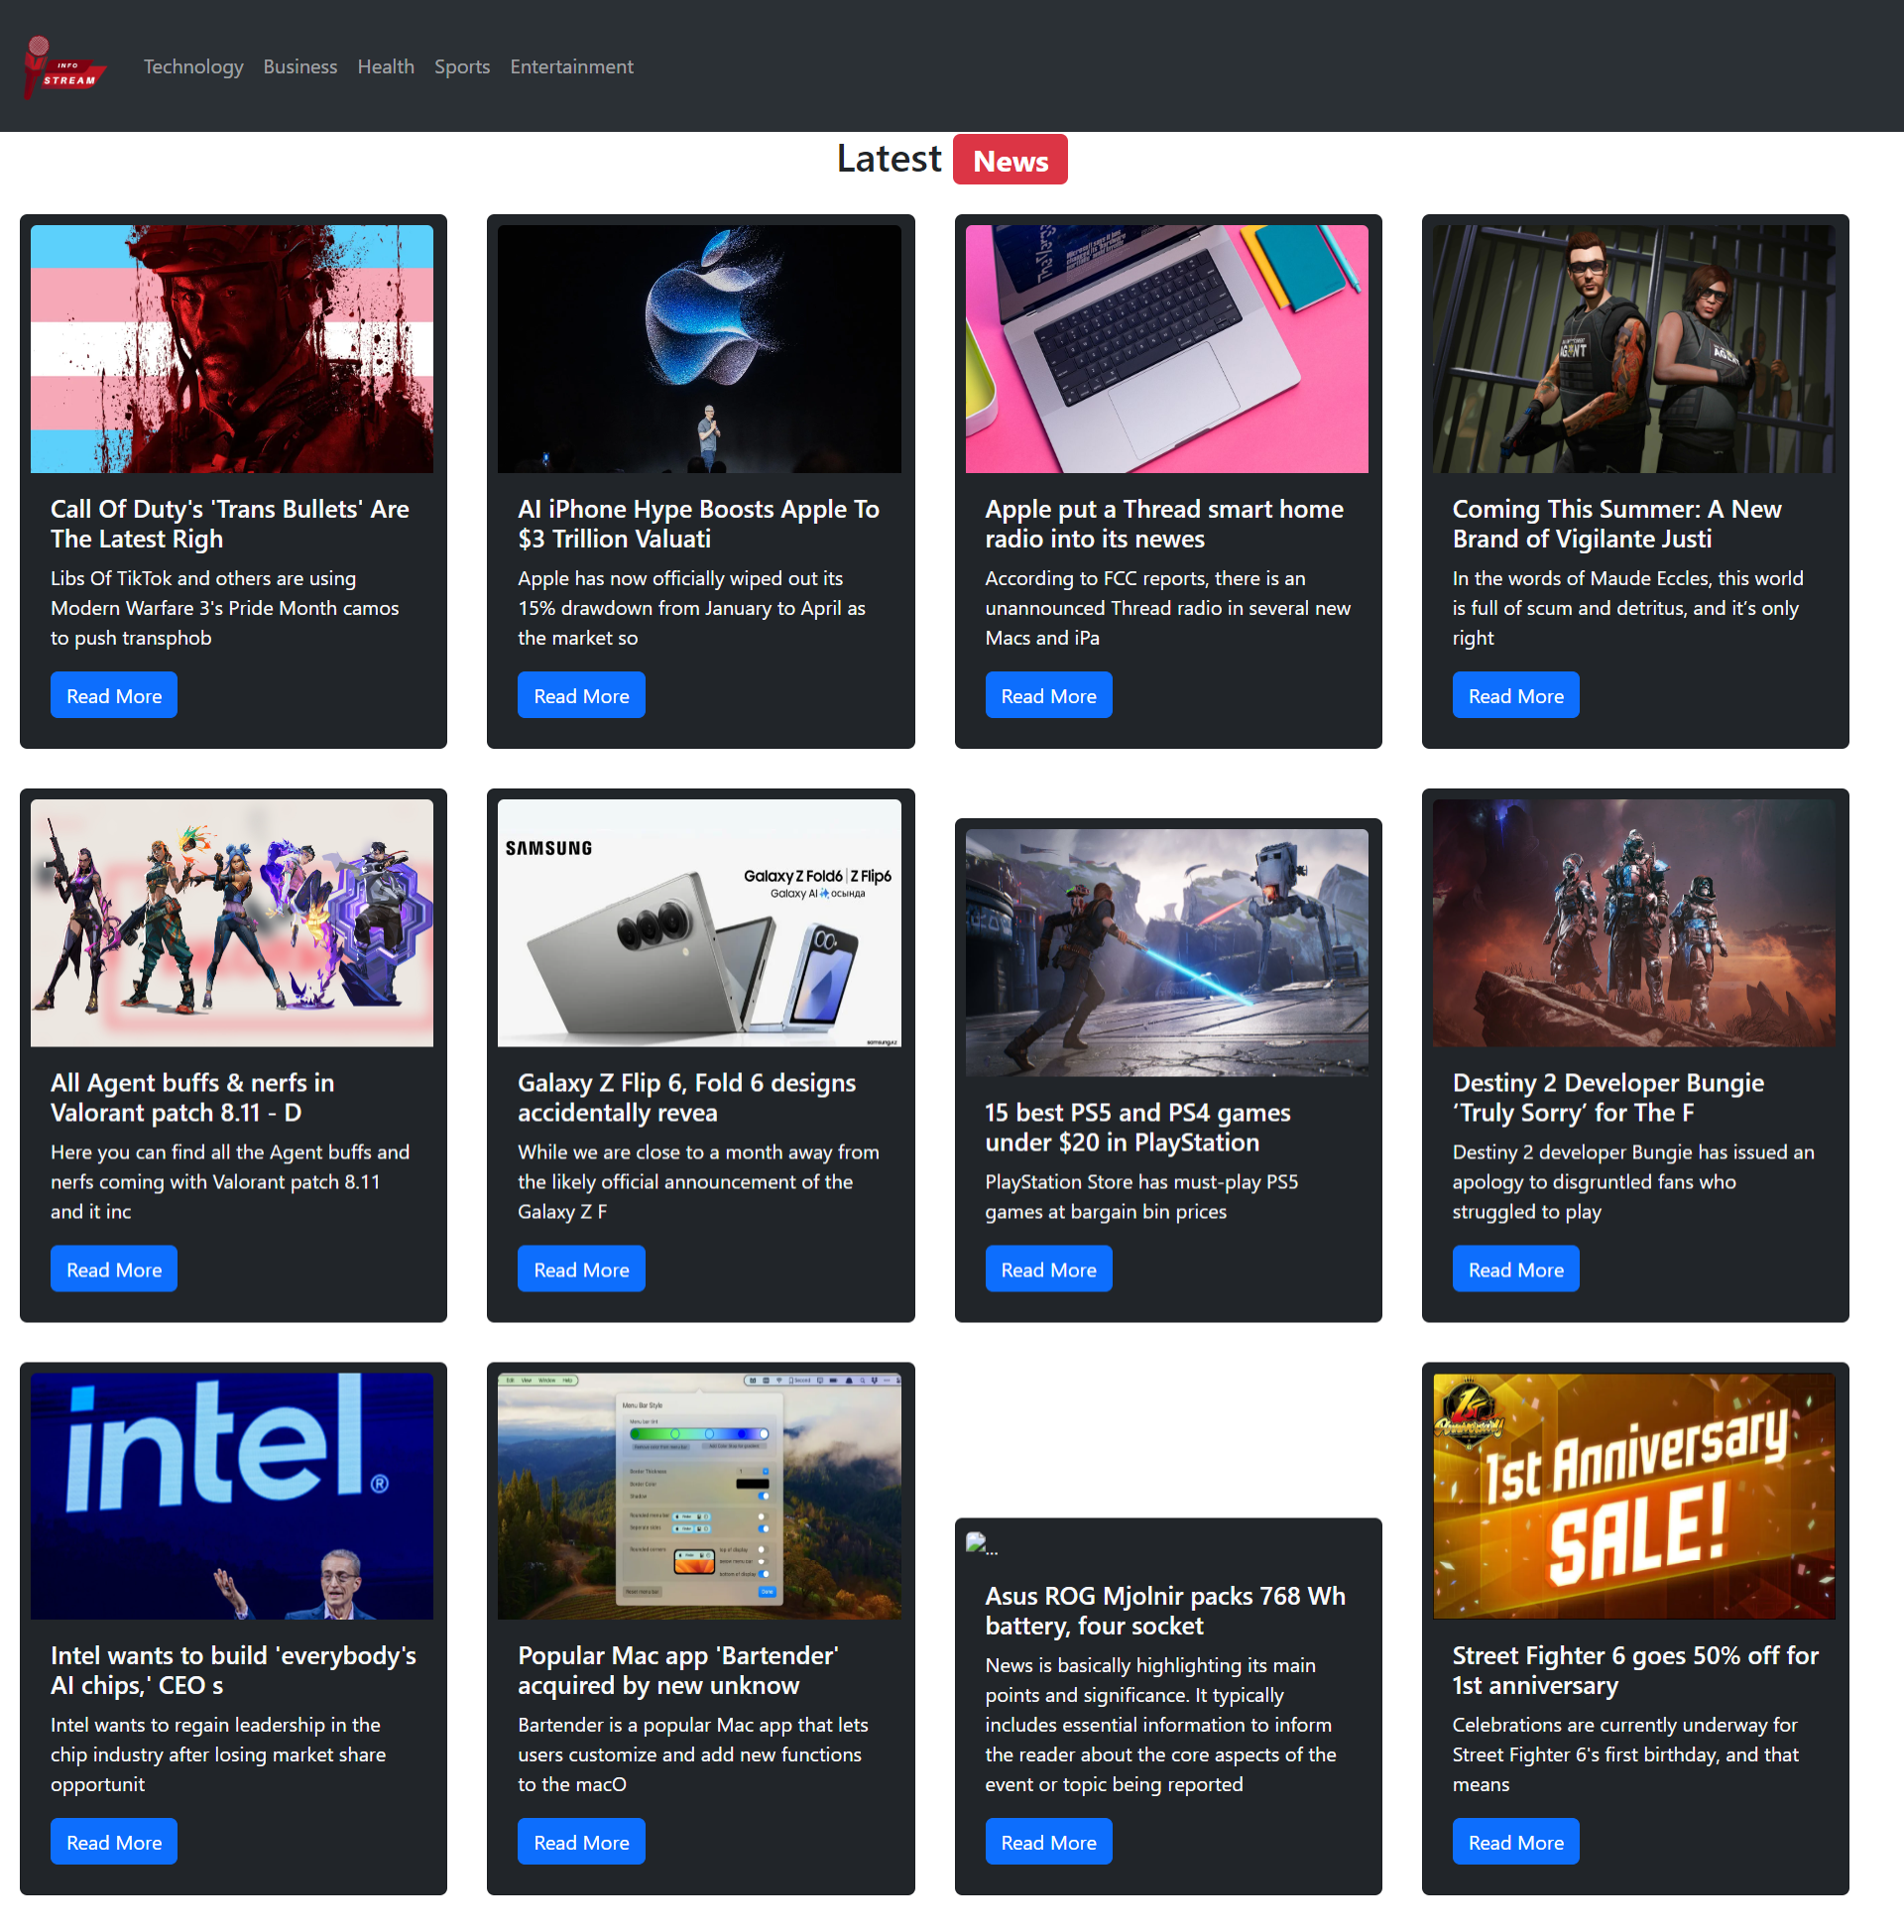This screenshot has width=1904, height=1932.
Task: Click the title 'Destiny 2 Developer Bungie 'Truly Sorry''
Action: 1608,1098
